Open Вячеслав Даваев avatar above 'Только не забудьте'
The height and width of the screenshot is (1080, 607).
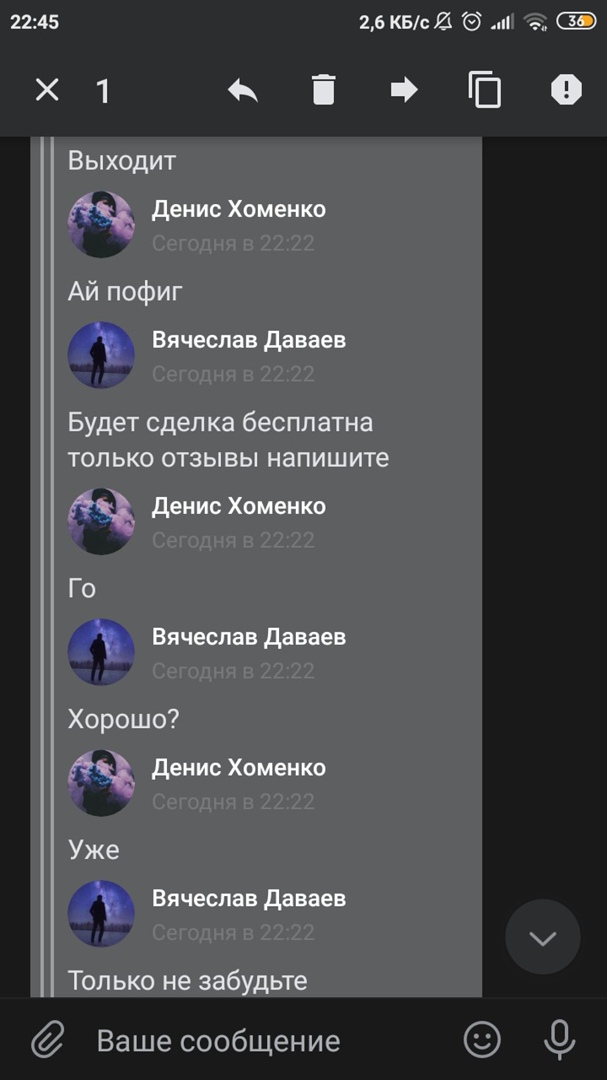pyautogui.click(x=101, y=914)
